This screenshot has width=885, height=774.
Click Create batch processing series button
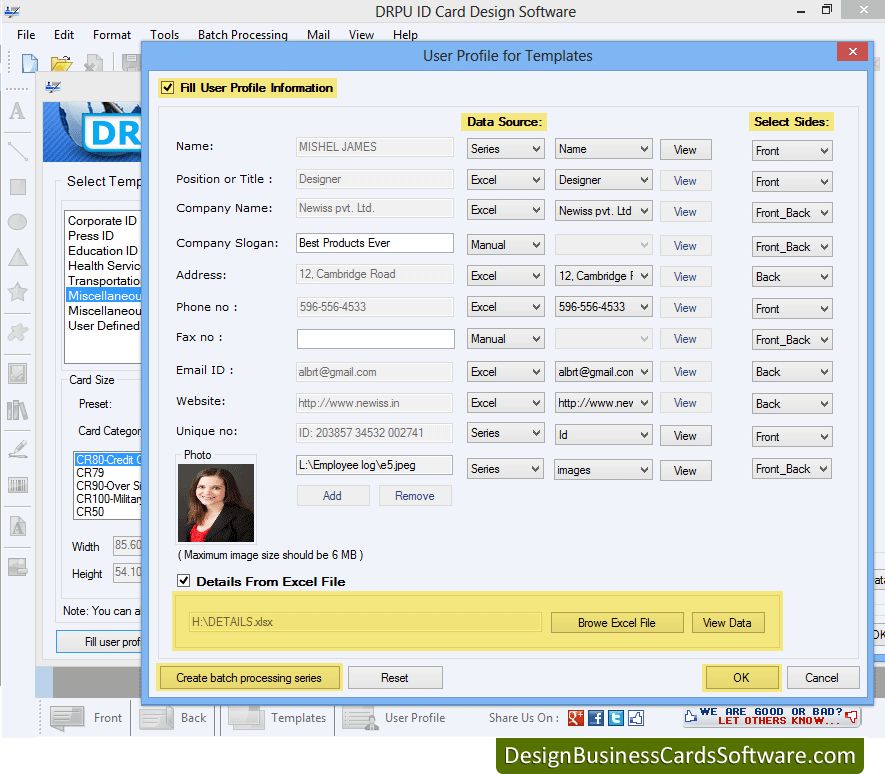coord(249,677)
